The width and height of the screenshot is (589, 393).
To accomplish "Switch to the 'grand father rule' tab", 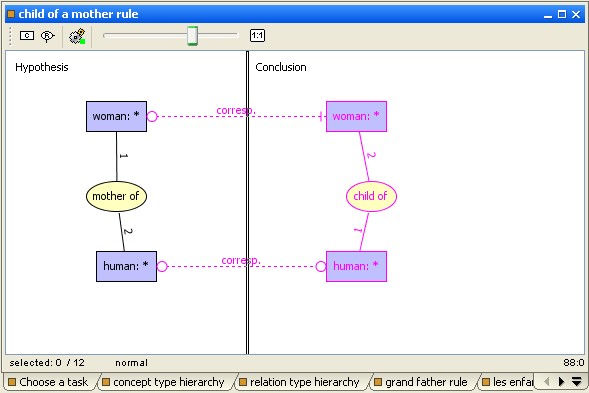I will click(x=421, y=382).
